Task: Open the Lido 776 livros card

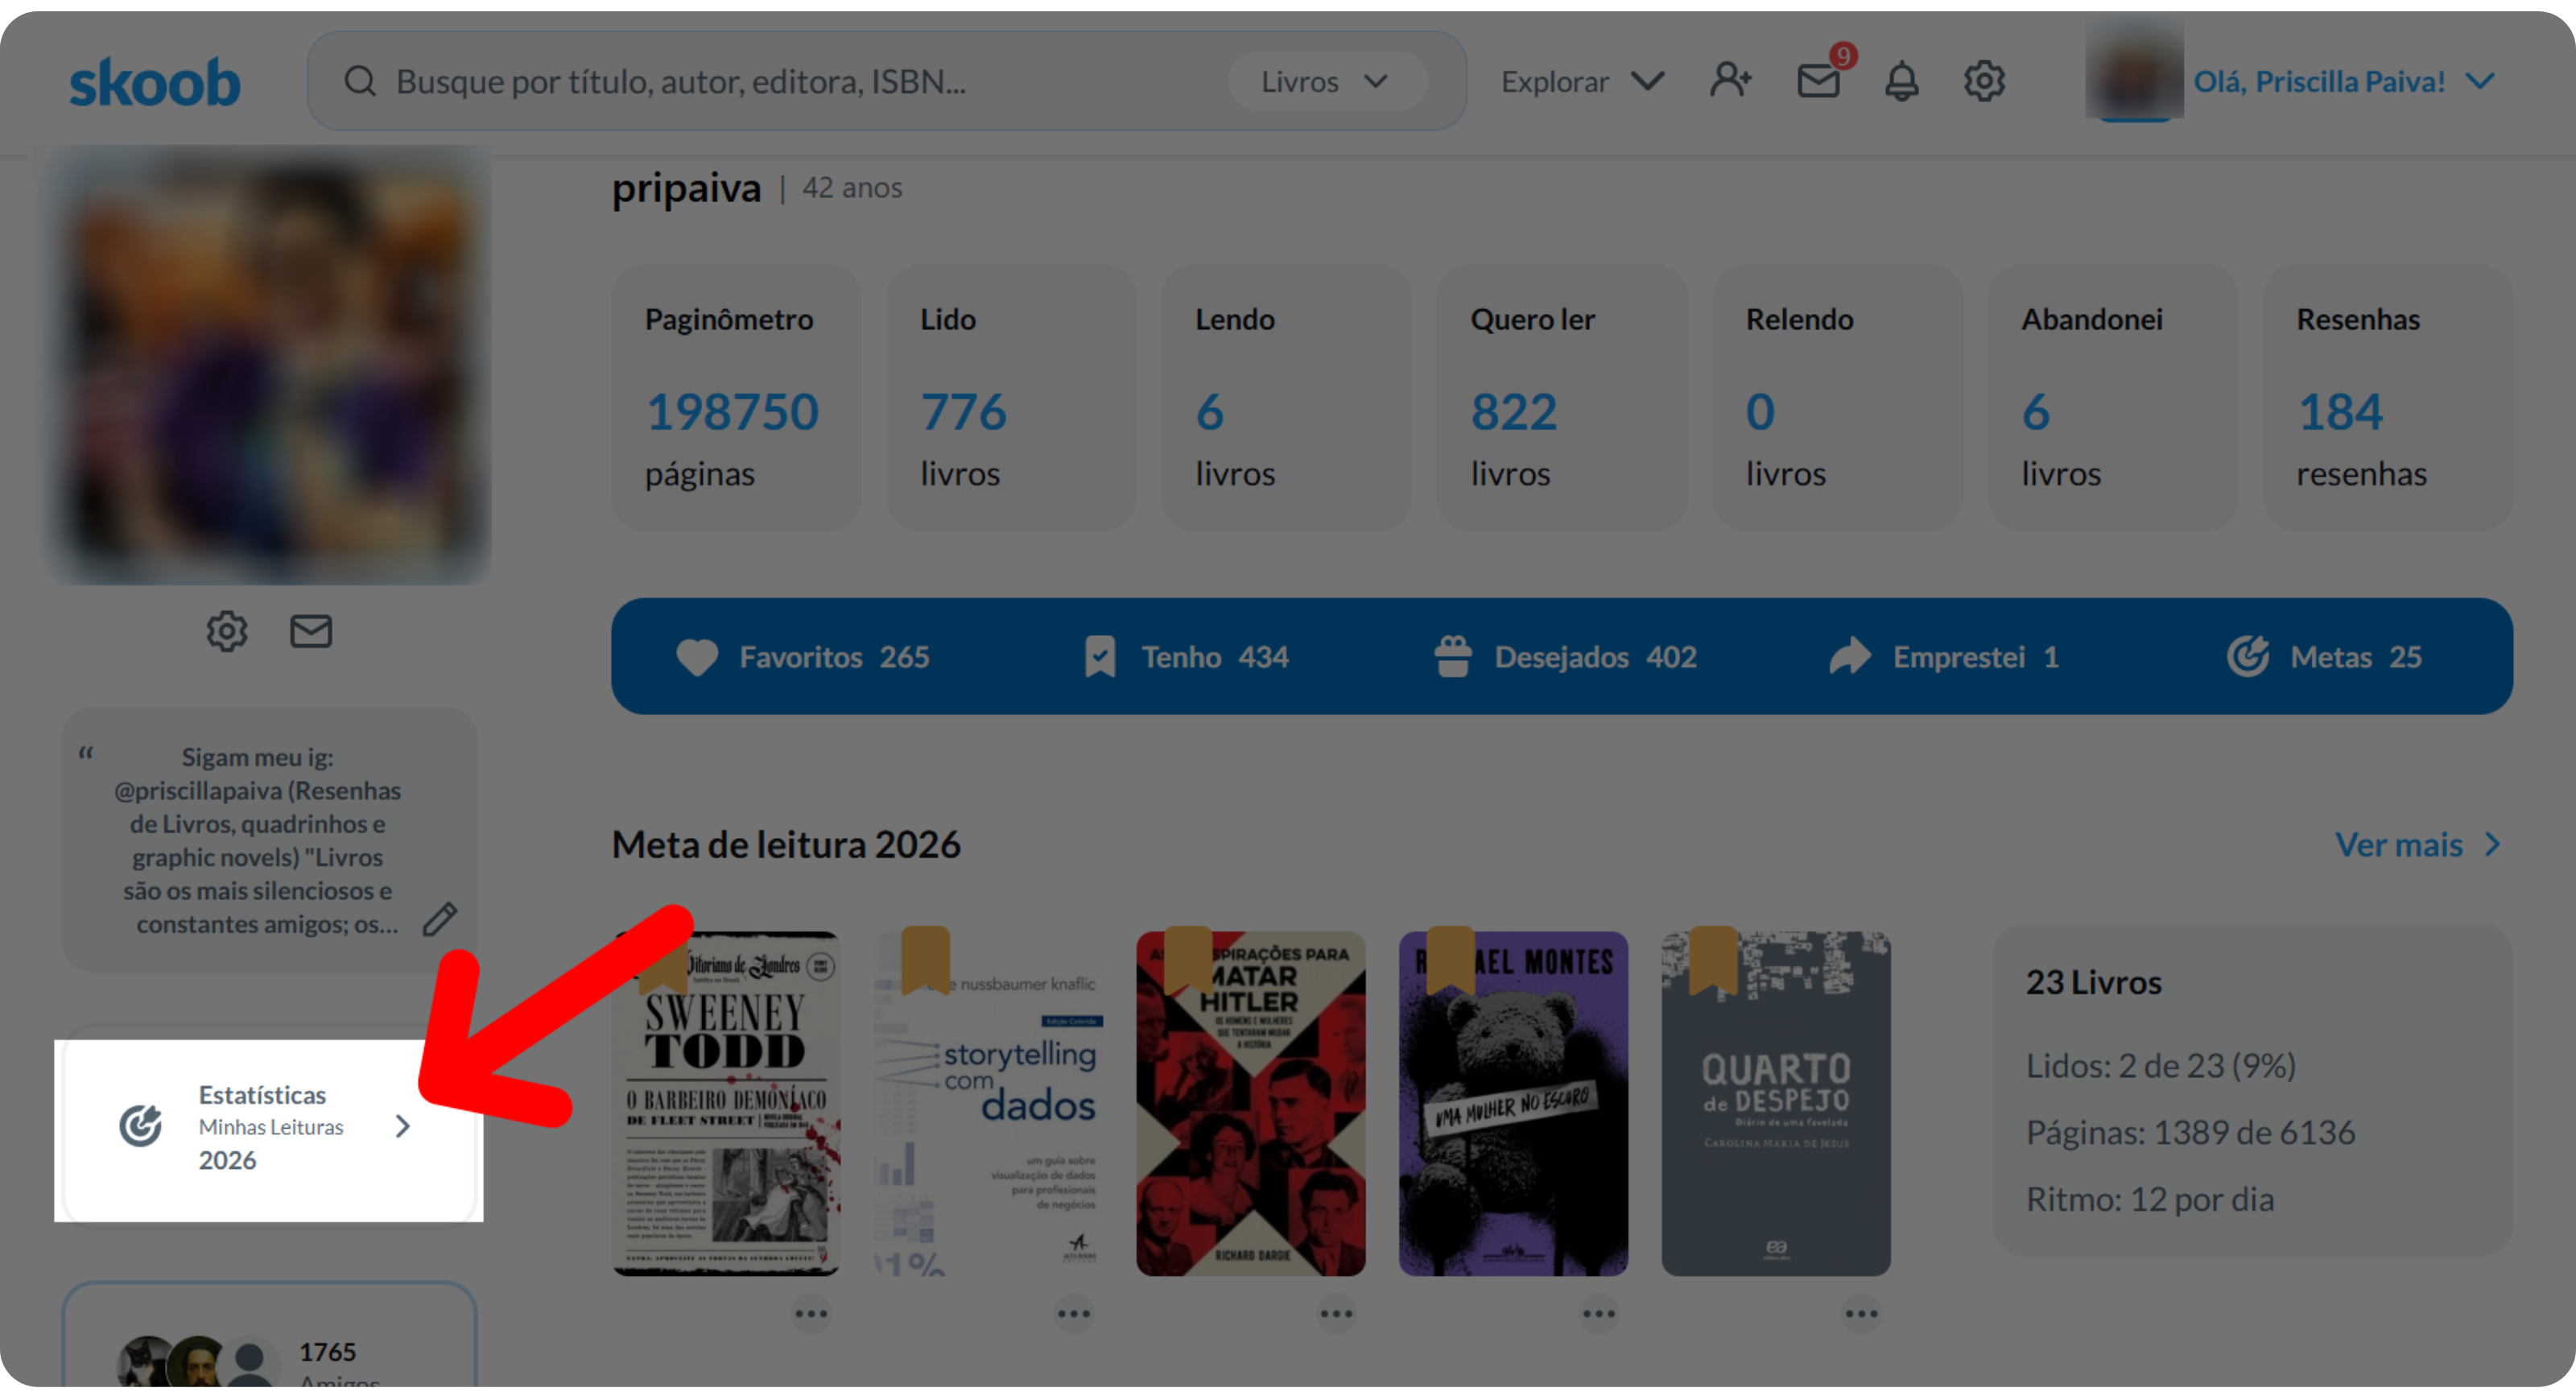Action: click(1011, 398)
